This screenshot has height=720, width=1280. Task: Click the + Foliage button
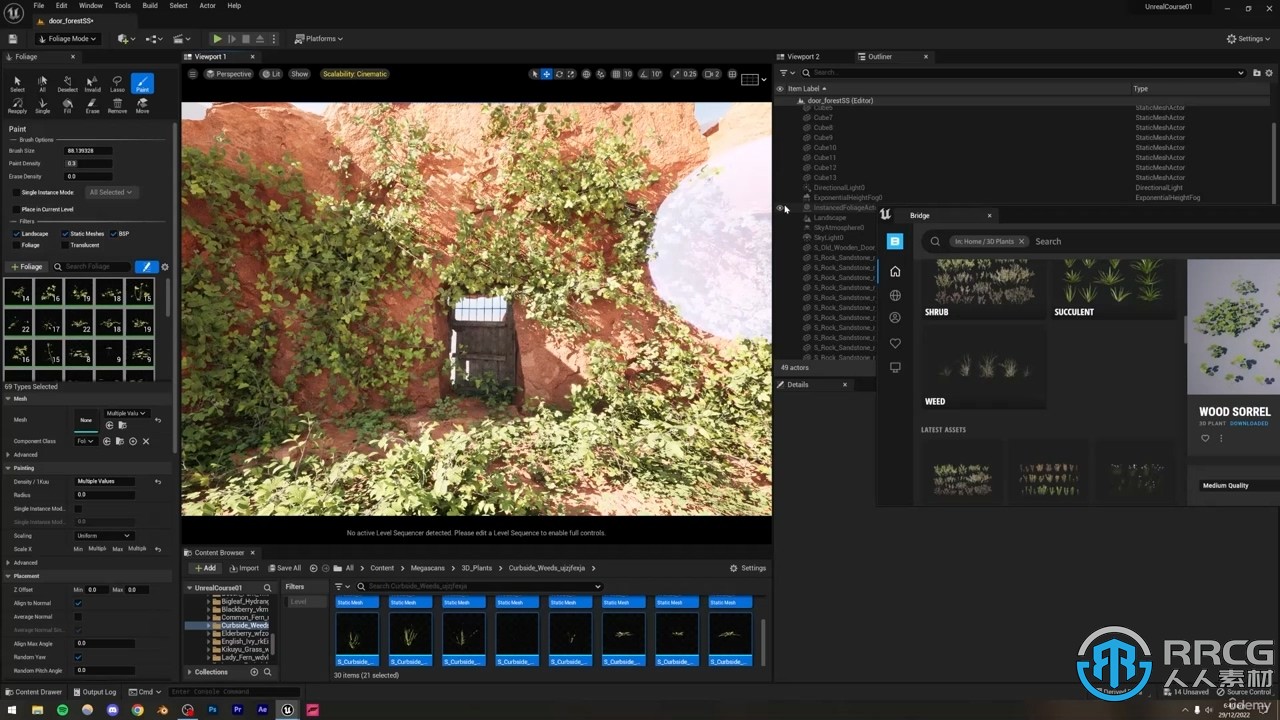(27, 267)
